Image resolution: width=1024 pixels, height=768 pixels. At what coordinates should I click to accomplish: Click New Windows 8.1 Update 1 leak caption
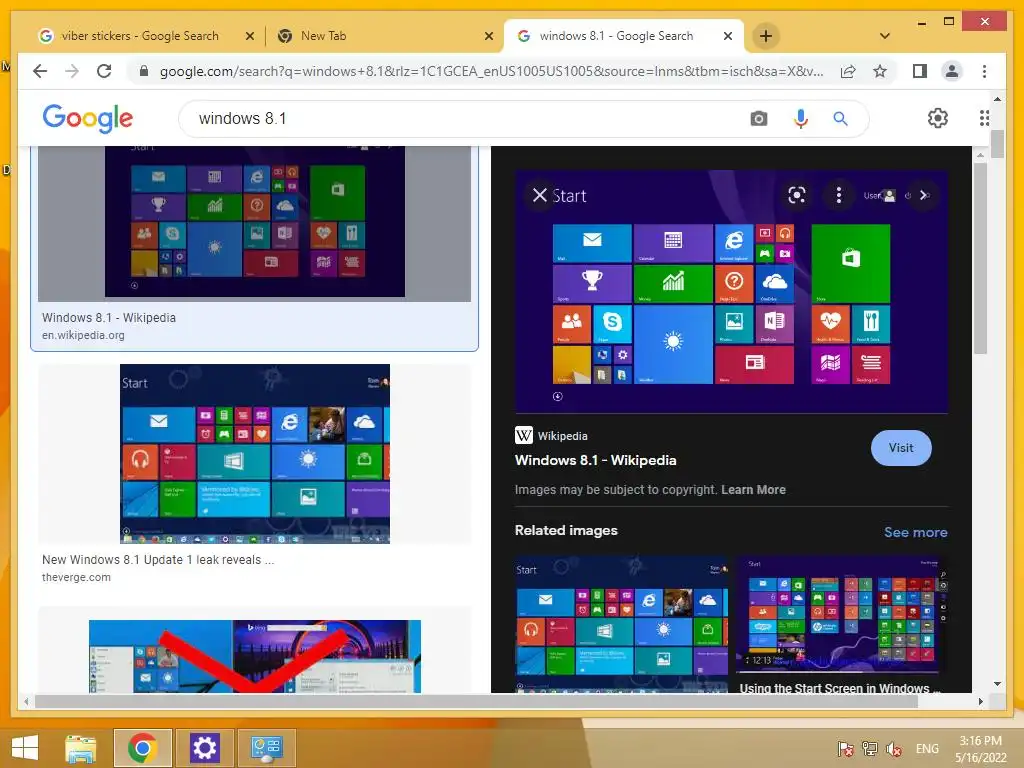(158, 560)
